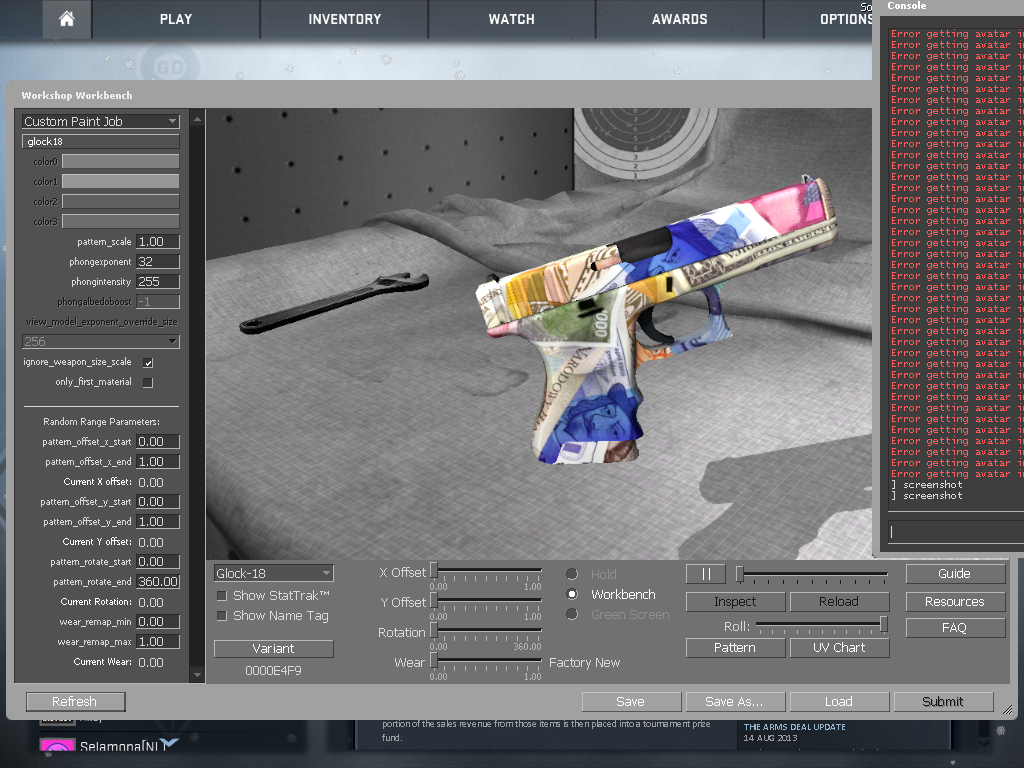Click the animation timeline slider handle

[x=740, y=574]
